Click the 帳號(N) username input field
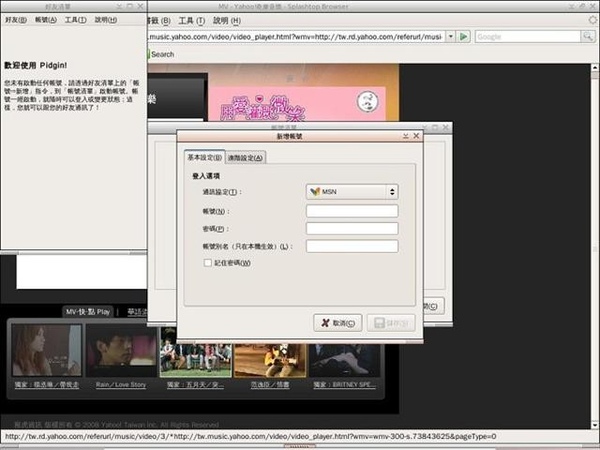Viewport: 600px width, 450px height. 352,211
